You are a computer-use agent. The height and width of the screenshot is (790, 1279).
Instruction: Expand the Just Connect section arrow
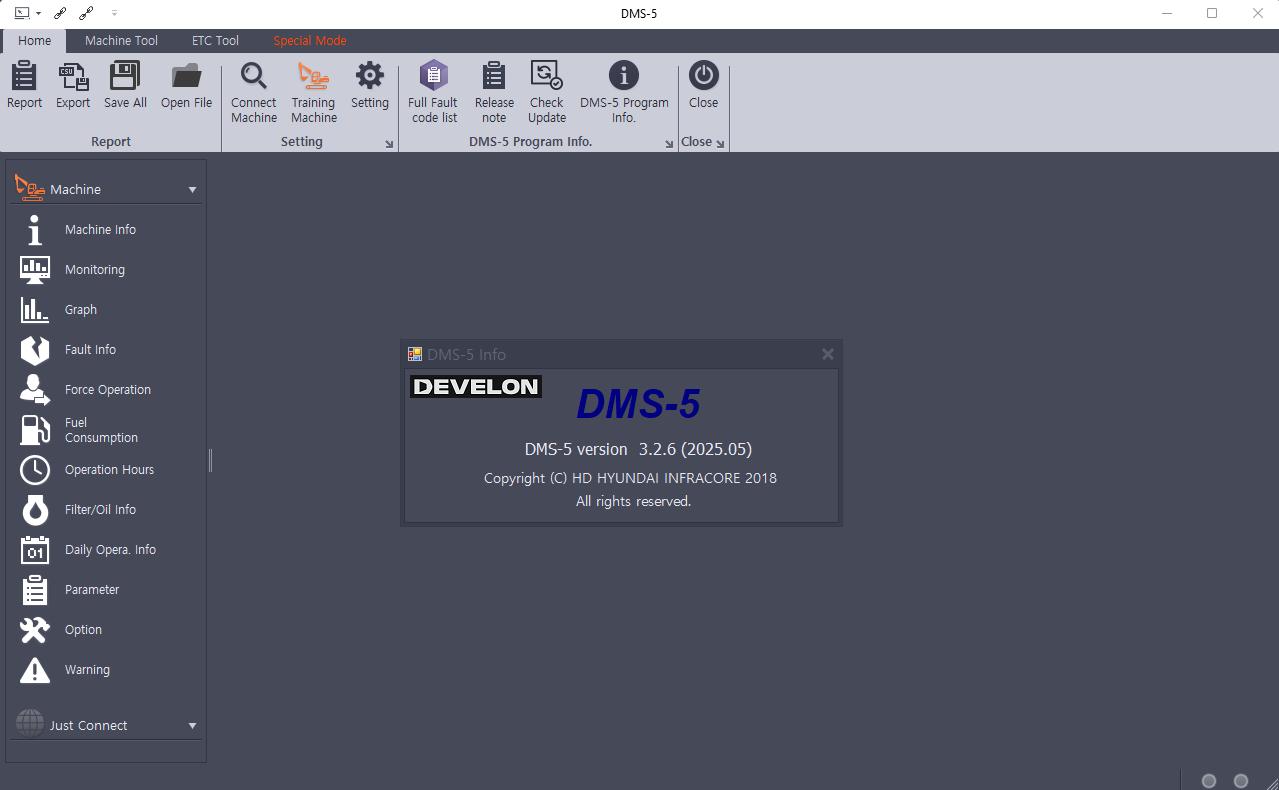pyautogui.click(x=192, y=726)
